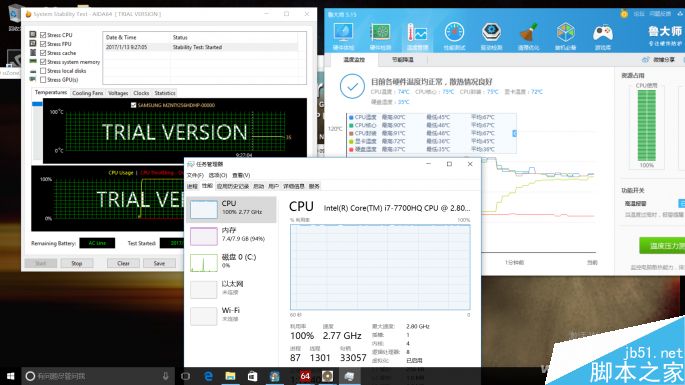Image resolution: width=685 pixels, height=385 pixels.
Task: Click the fifth taskbar app icon next to Store
Action: pos(275,376)
